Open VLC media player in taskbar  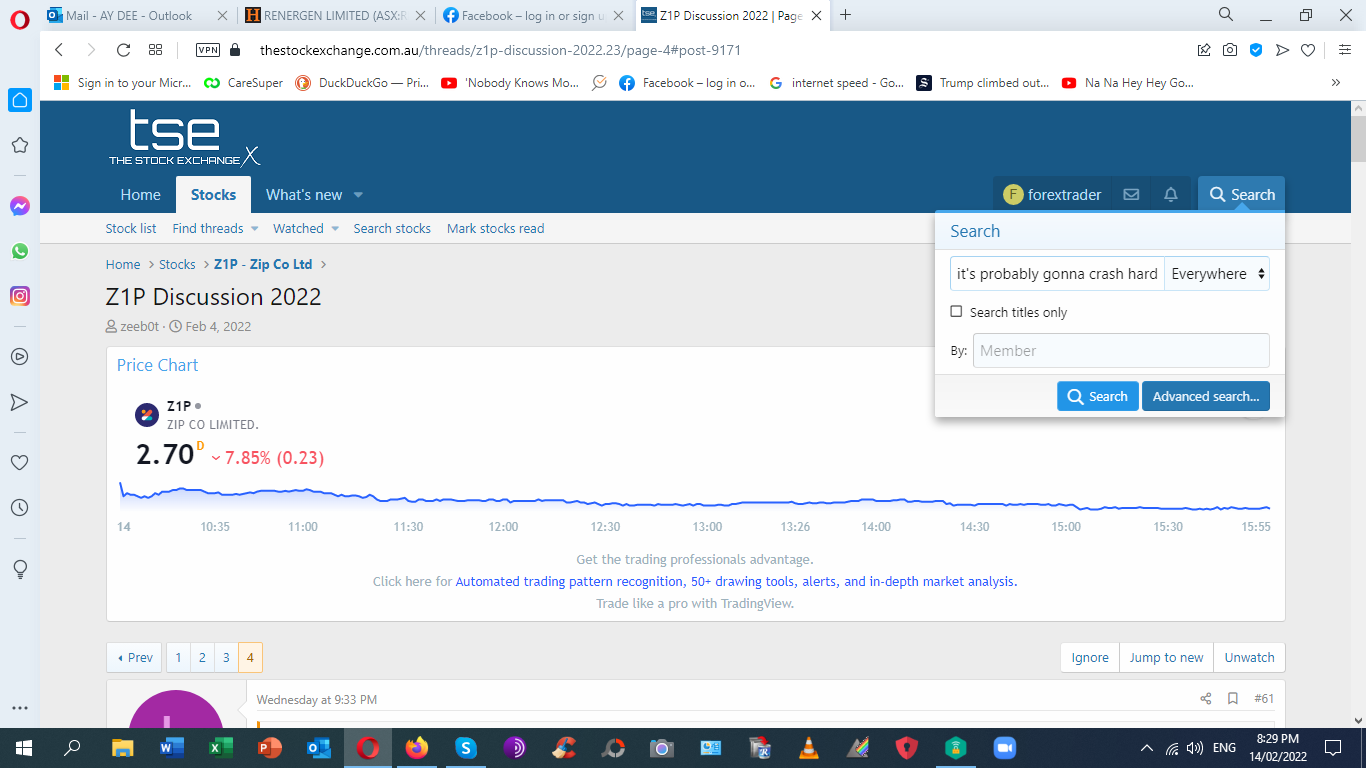[x=808, y=748]
